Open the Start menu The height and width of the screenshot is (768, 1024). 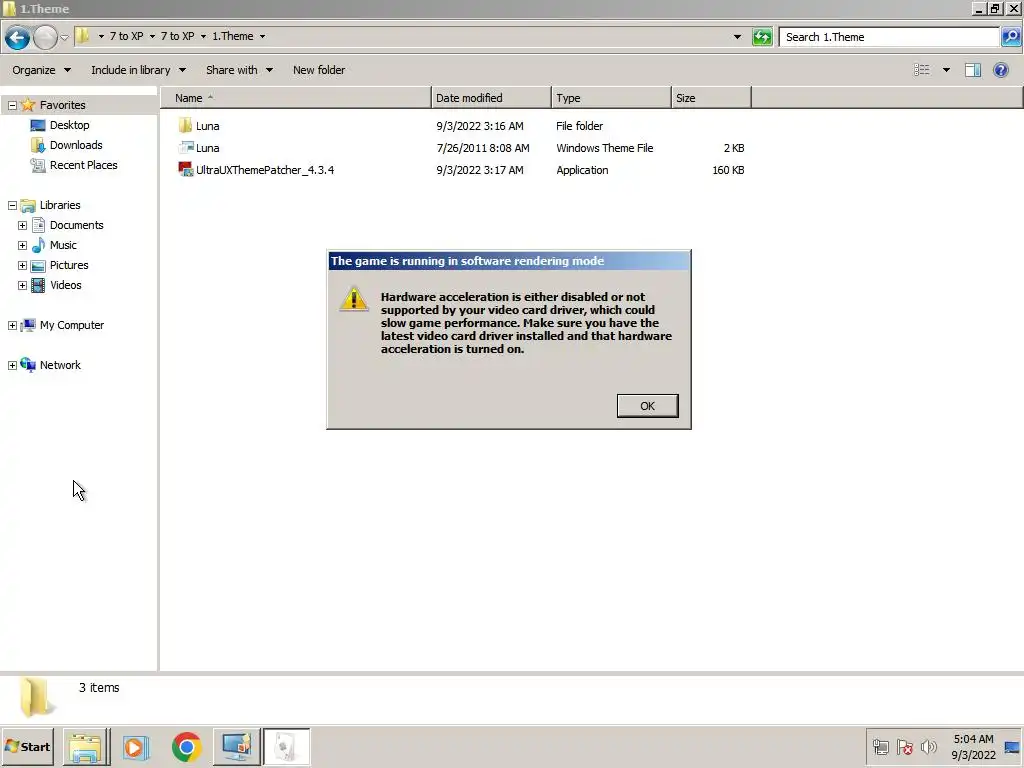coord(27,746)
